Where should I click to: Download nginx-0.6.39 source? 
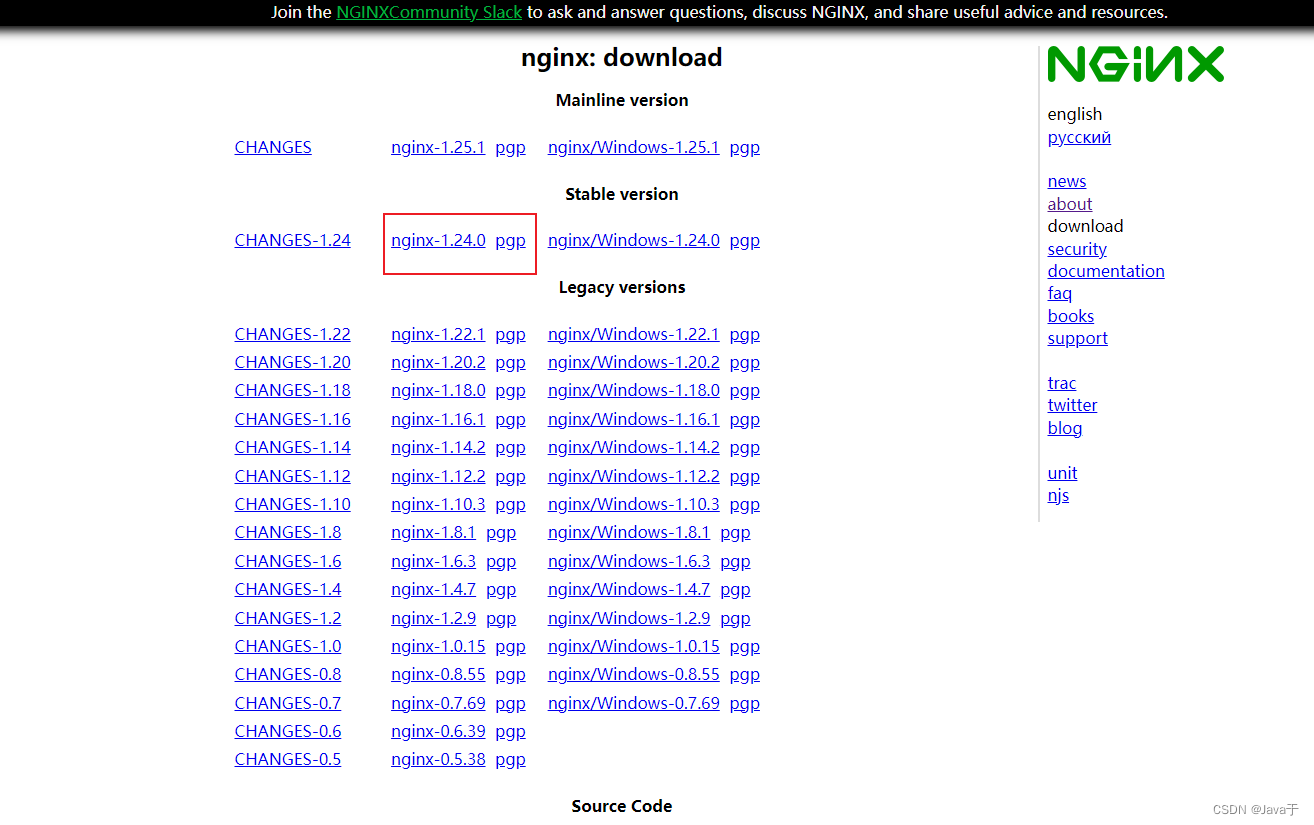pos(438,731)
